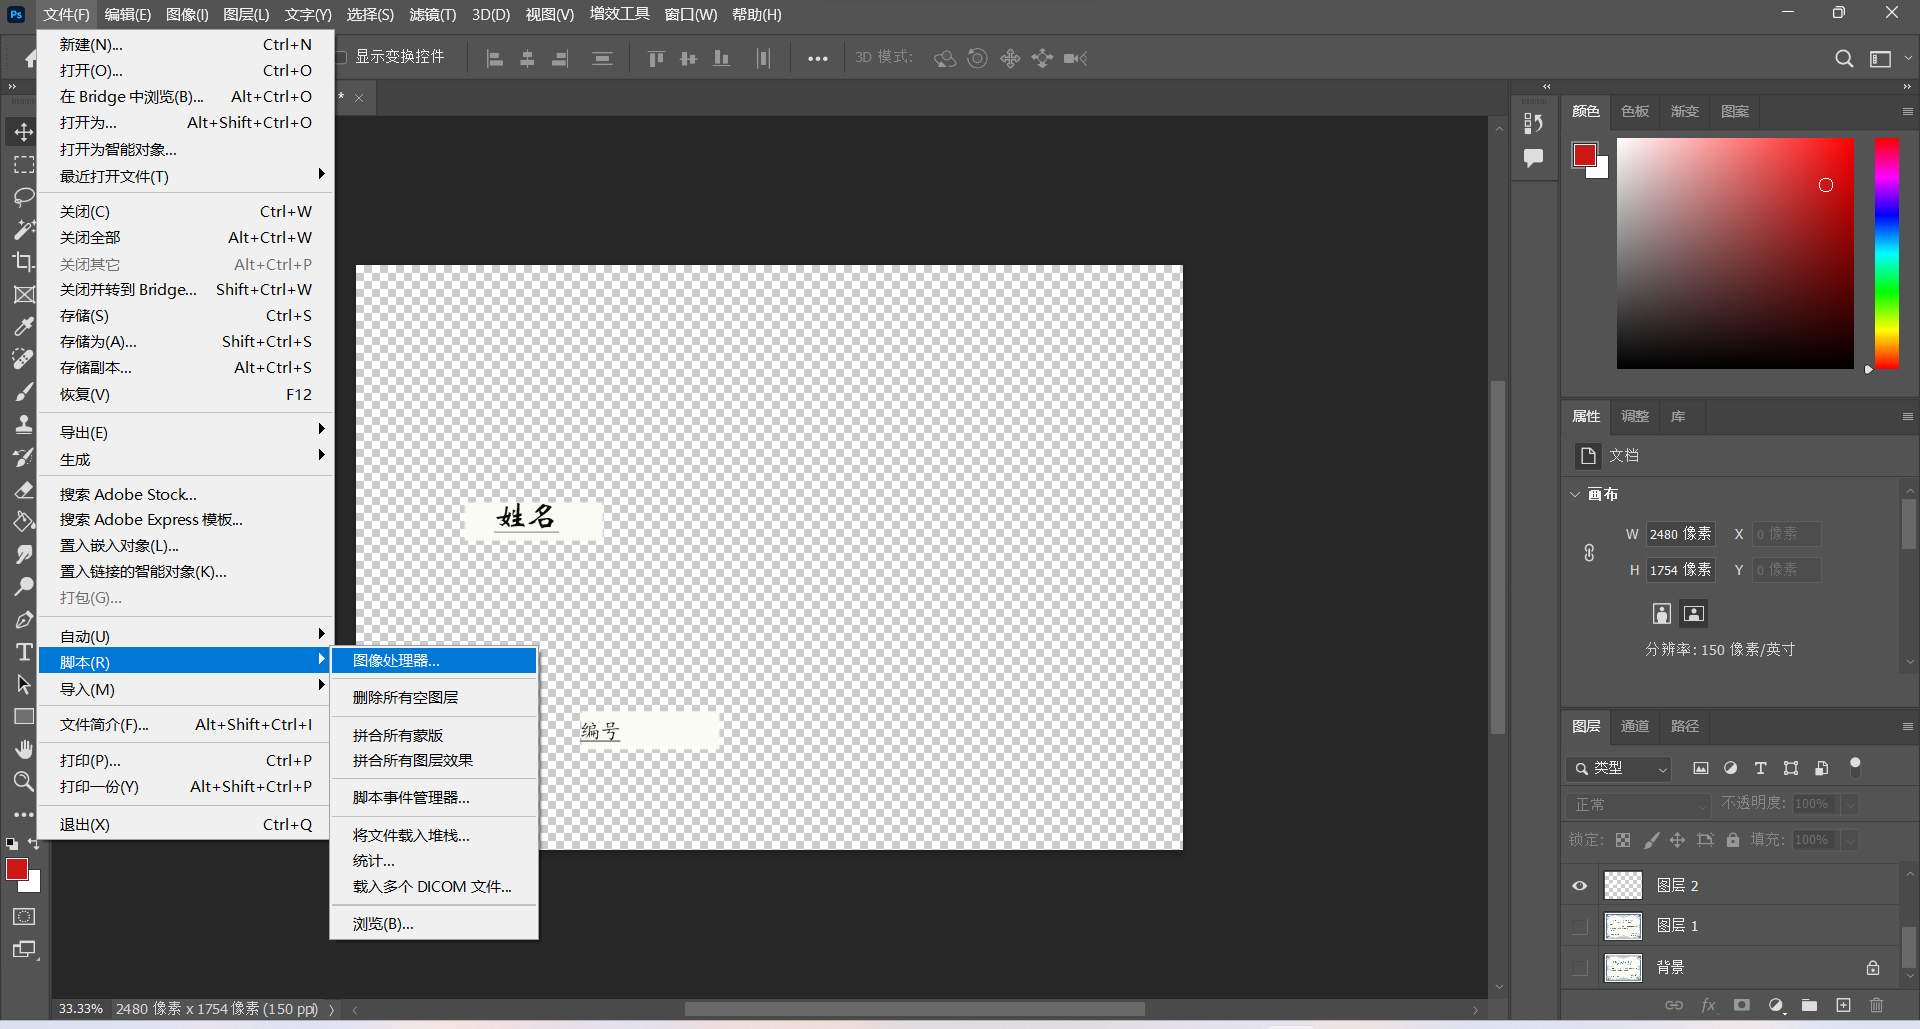The image size is (1920, 1029).
Task: Open the layer filter 类型 dropdown
Action: pyautogui.click(x=1618, y=768)
